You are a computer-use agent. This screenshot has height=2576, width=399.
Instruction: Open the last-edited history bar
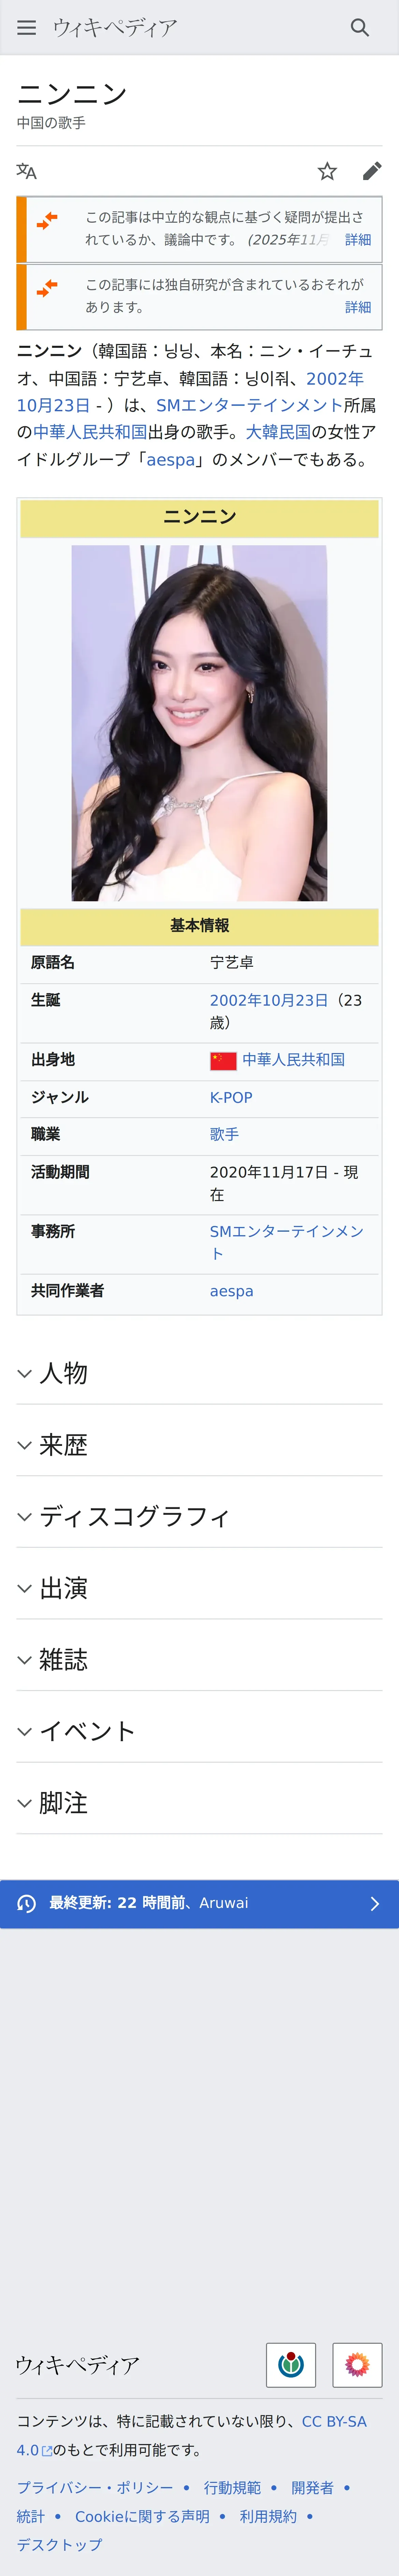pyautogui.click(x=199, y=1903)
